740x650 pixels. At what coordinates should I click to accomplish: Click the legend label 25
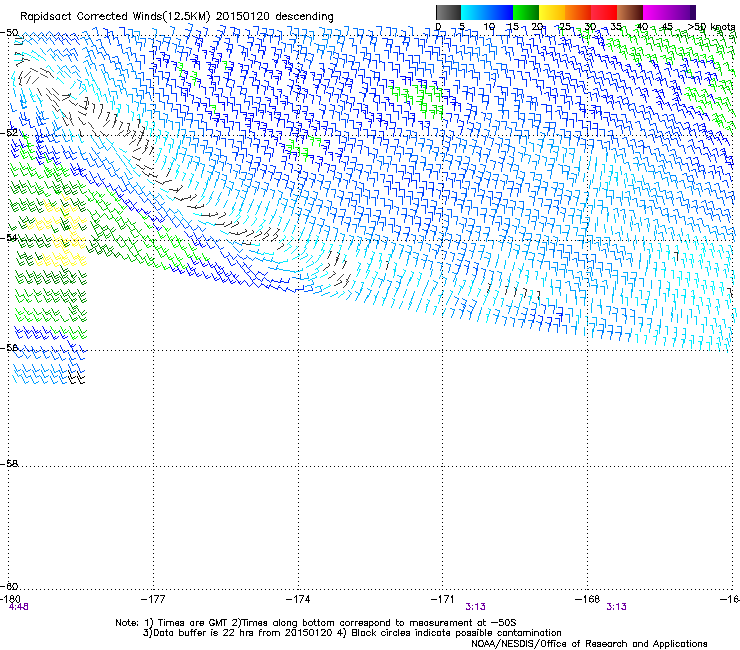[564, 27]
